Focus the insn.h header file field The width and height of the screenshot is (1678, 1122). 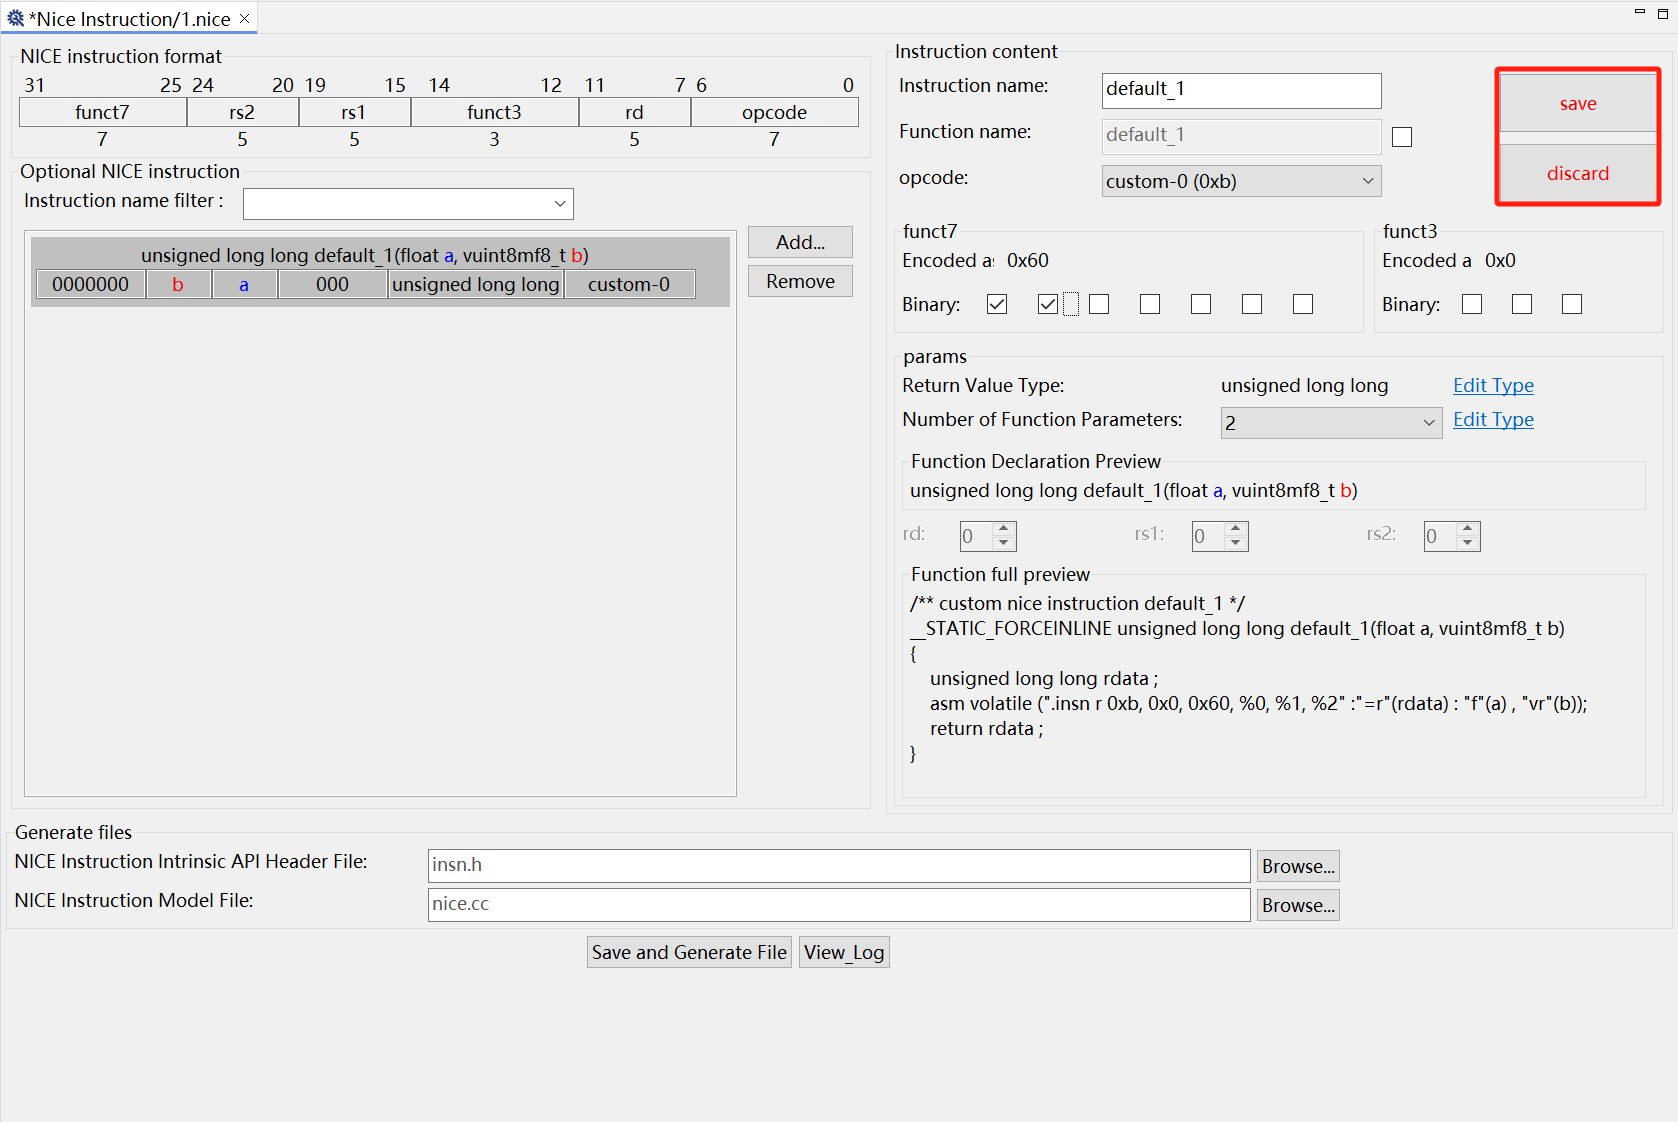click(839, 865)
